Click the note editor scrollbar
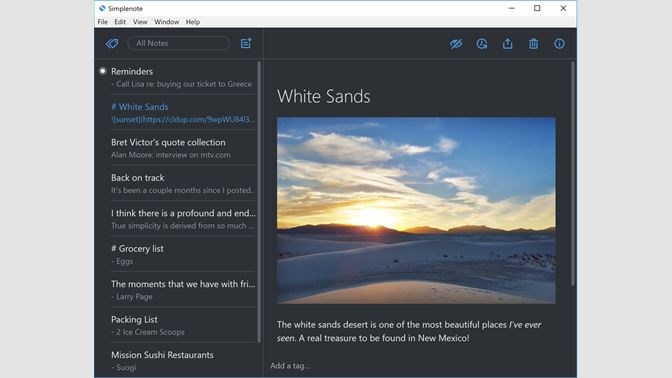The image size is (672, 378). tap(573, 174)
